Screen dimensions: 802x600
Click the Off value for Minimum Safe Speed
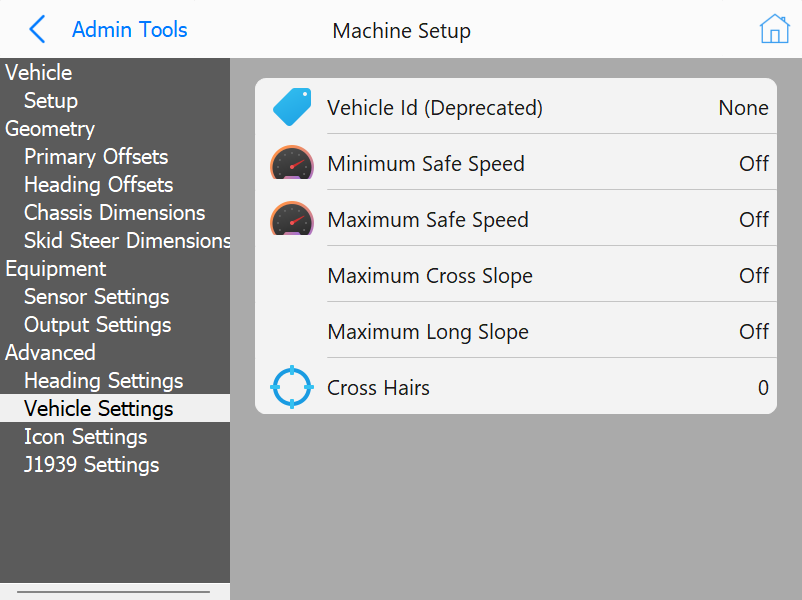pyautogui.click(x=753, y=164)
